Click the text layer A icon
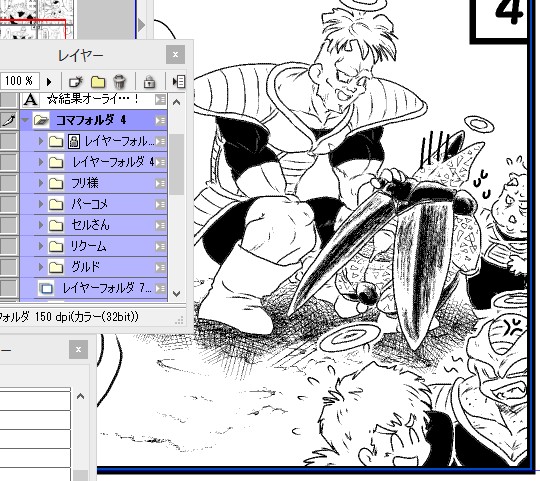Image resolution: width=540 pixels, height=481 pixels. point(31,100)
